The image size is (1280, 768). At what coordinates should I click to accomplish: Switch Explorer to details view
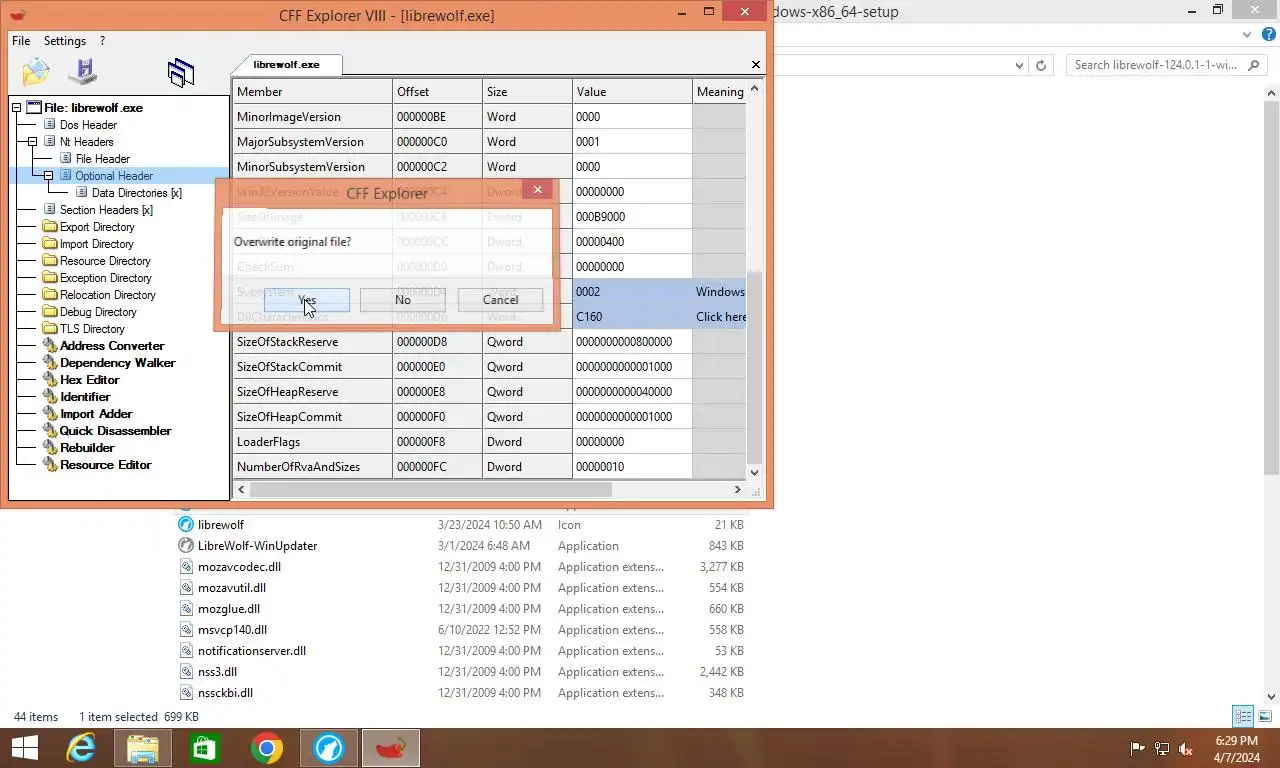tap(1243, 716)
